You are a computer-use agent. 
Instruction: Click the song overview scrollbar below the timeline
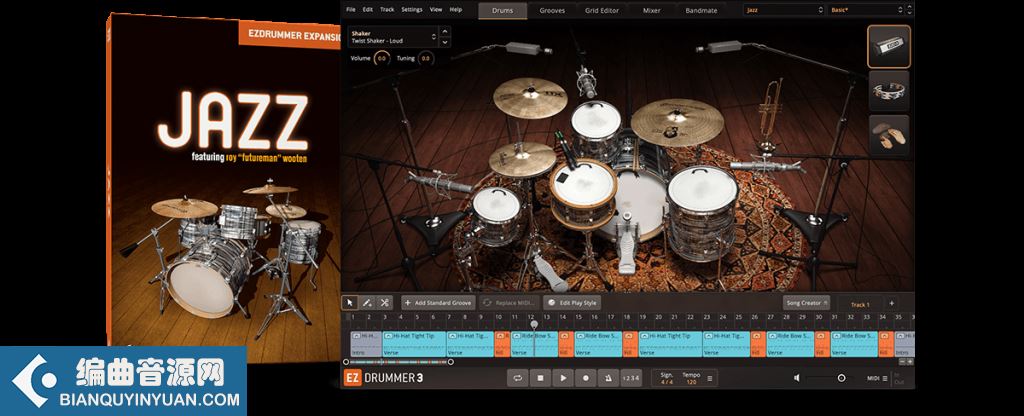(x=398, y=362)
